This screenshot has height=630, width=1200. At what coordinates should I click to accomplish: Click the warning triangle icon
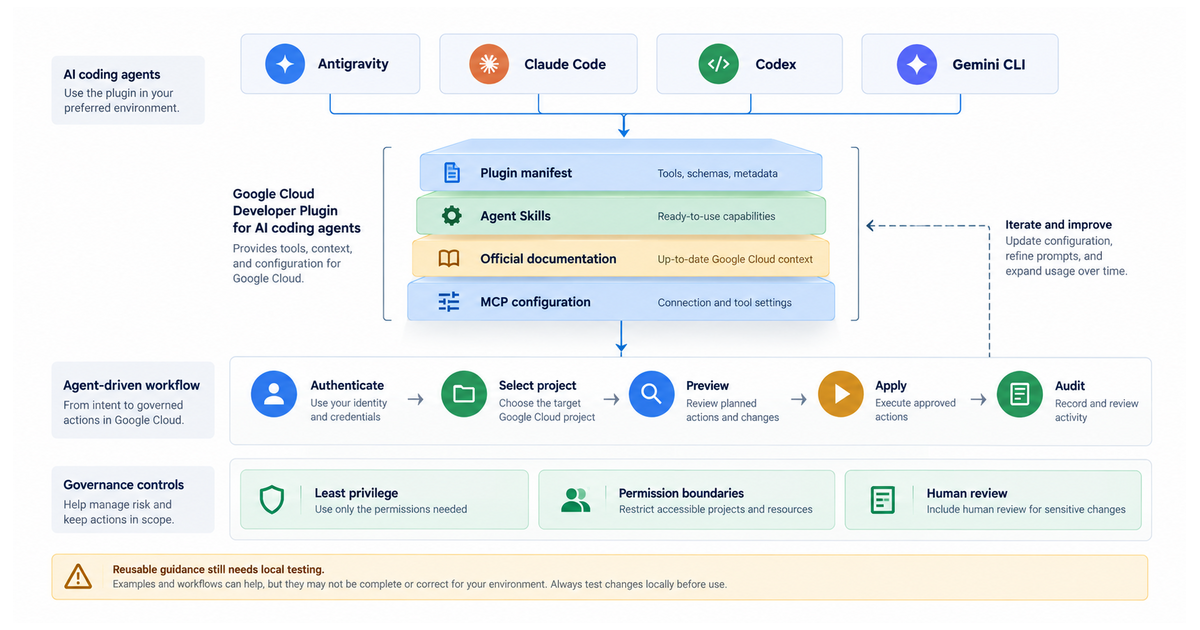[78, 577]
